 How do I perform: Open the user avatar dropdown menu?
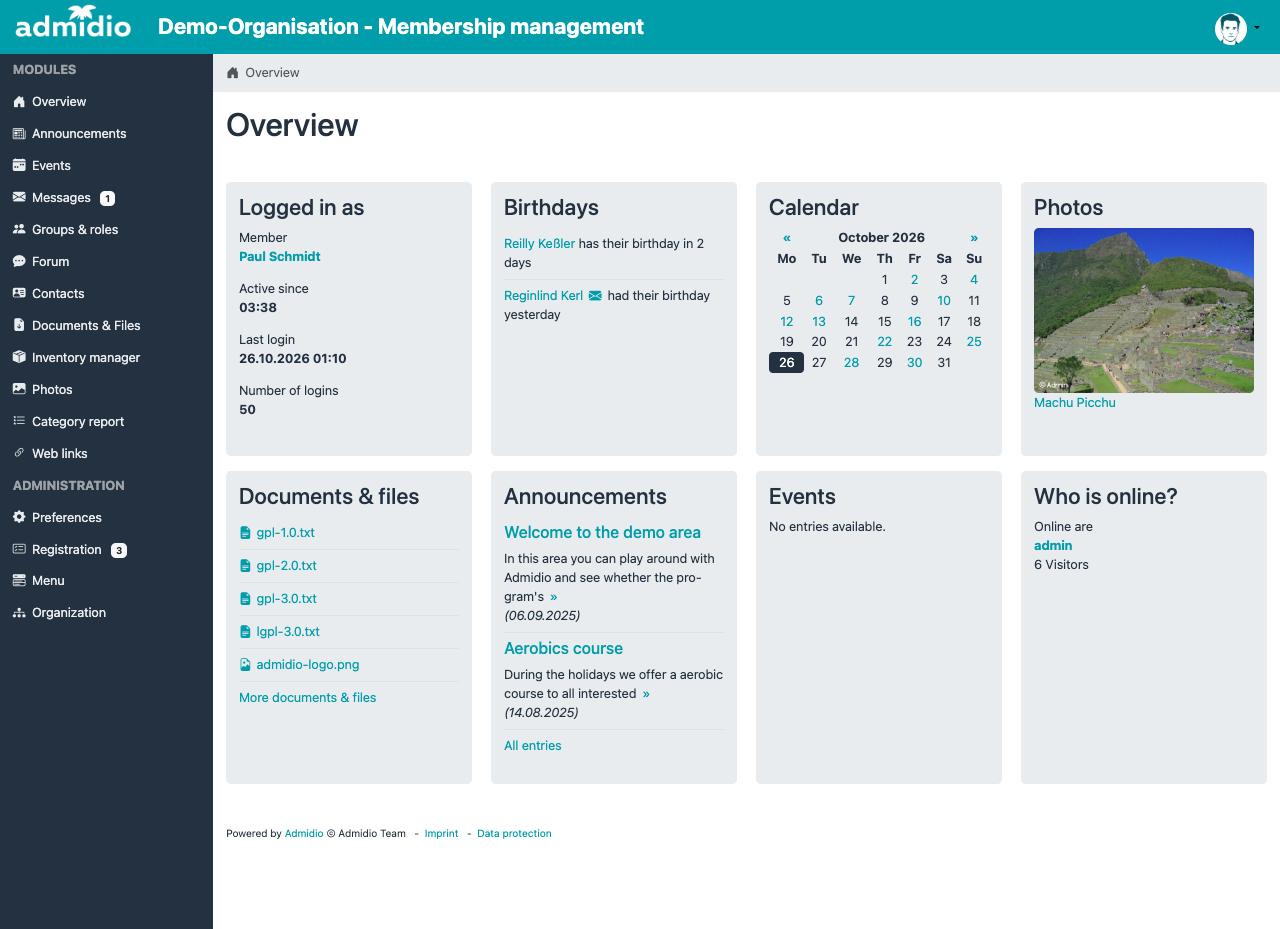point(1237,28)
